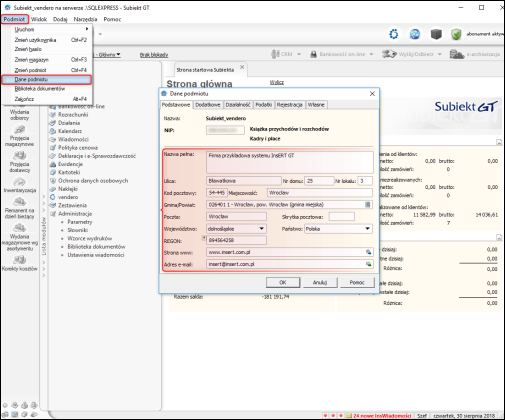The width and height of the screenshot is (505, 420).
Task: Open Wzorce wydruków under Administracja
Action: click(90, 238)
